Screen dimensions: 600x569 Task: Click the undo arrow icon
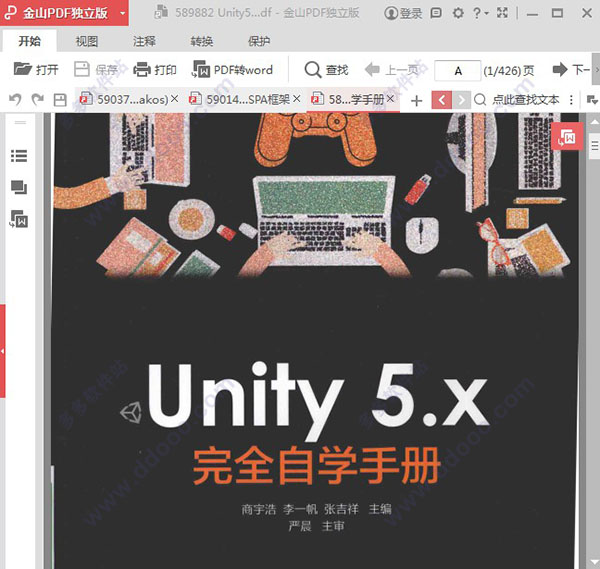[x=15, y=99]
